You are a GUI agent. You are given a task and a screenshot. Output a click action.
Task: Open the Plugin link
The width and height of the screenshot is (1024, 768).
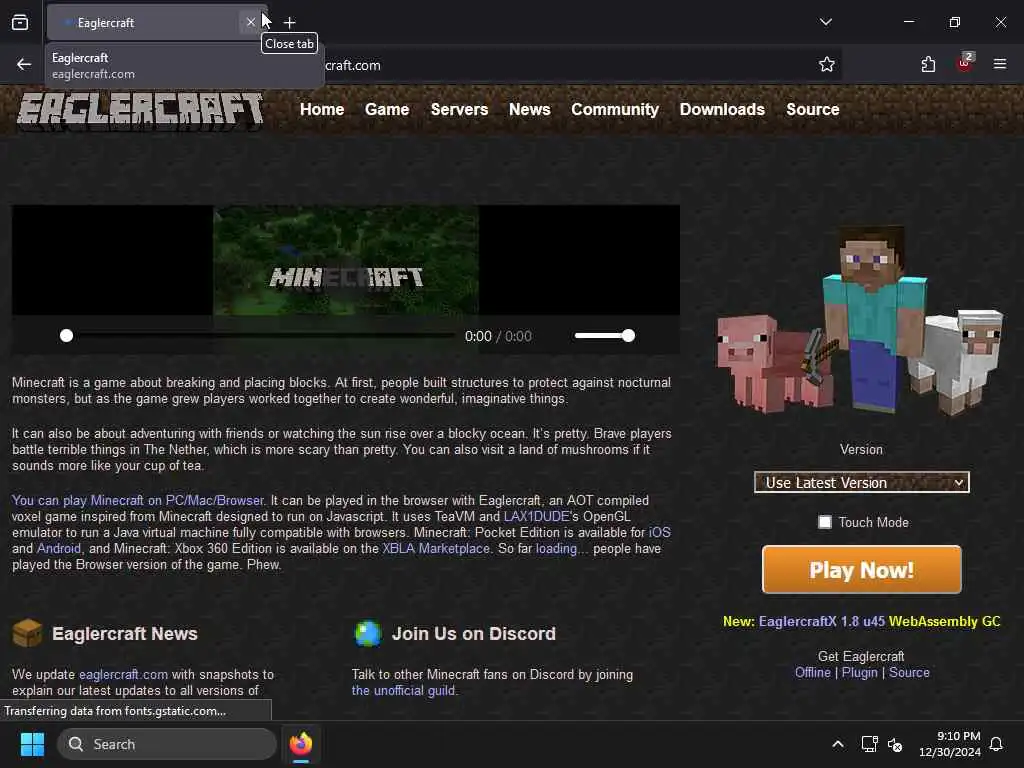click(859, 672)
